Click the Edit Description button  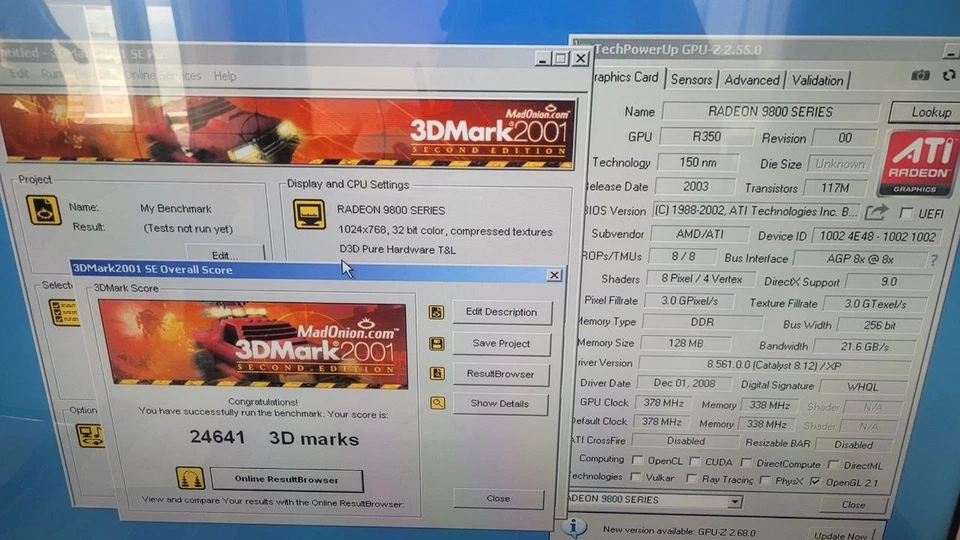[501, 312]
